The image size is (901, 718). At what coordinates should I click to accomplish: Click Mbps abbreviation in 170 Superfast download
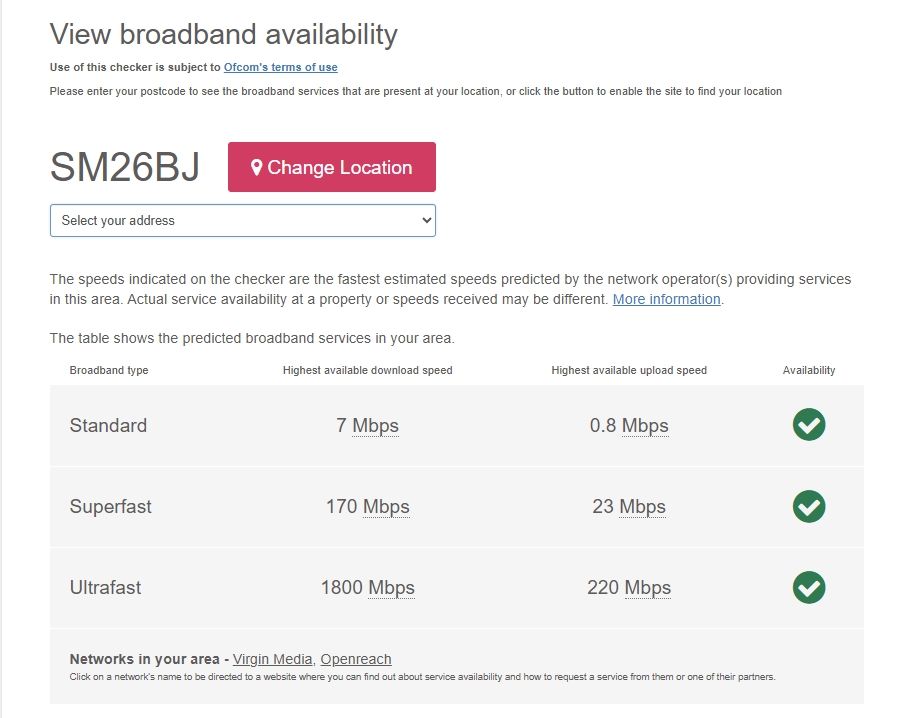(x=386, y=507)
